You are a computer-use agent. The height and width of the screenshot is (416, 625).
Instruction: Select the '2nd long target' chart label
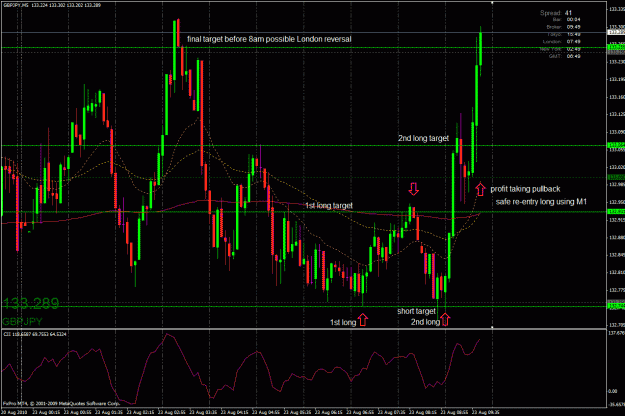[423, 138]
